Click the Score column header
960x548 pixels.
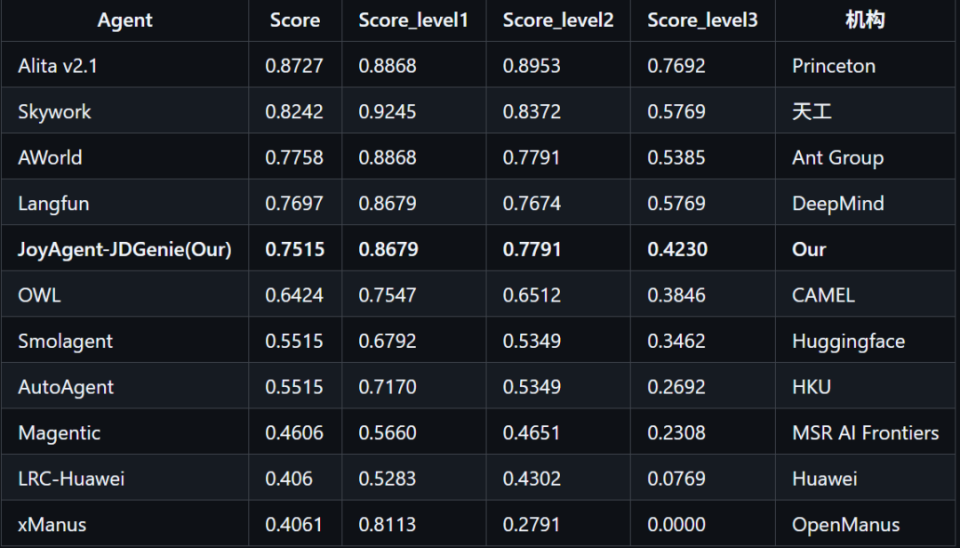coord(294,20)
